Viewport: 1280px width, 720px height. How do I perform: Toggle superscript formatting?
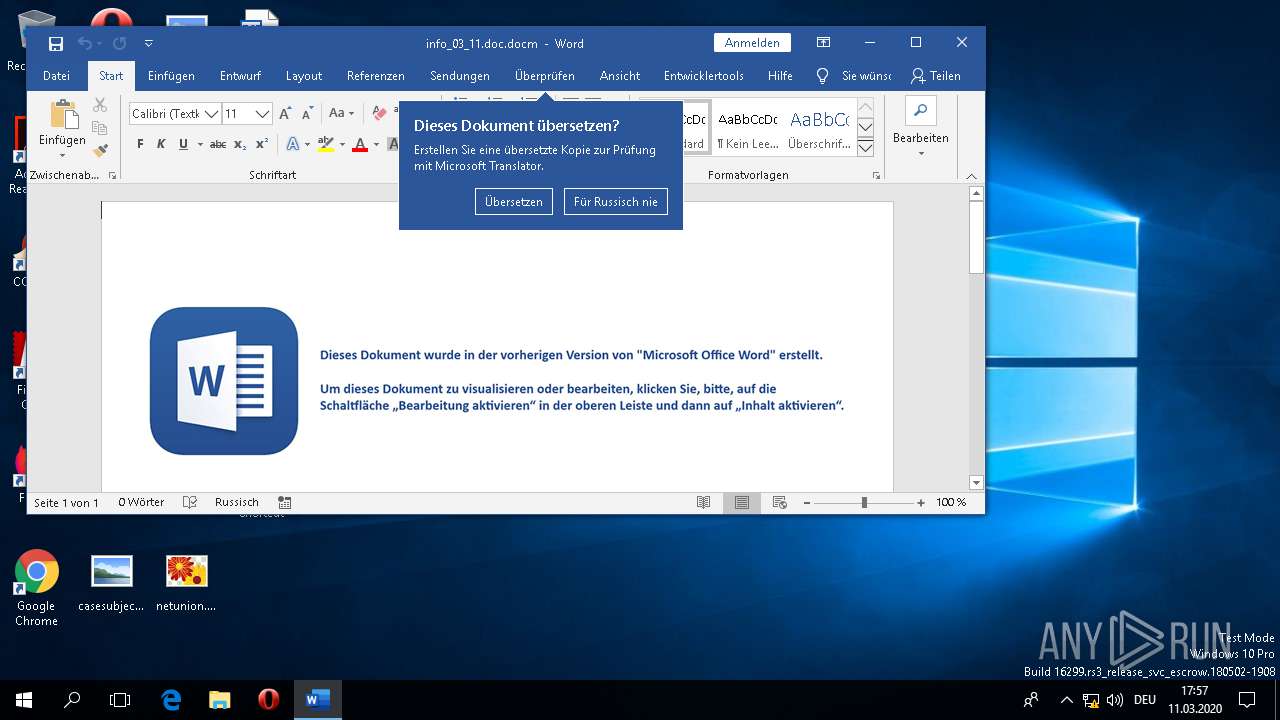click(262, 144)
